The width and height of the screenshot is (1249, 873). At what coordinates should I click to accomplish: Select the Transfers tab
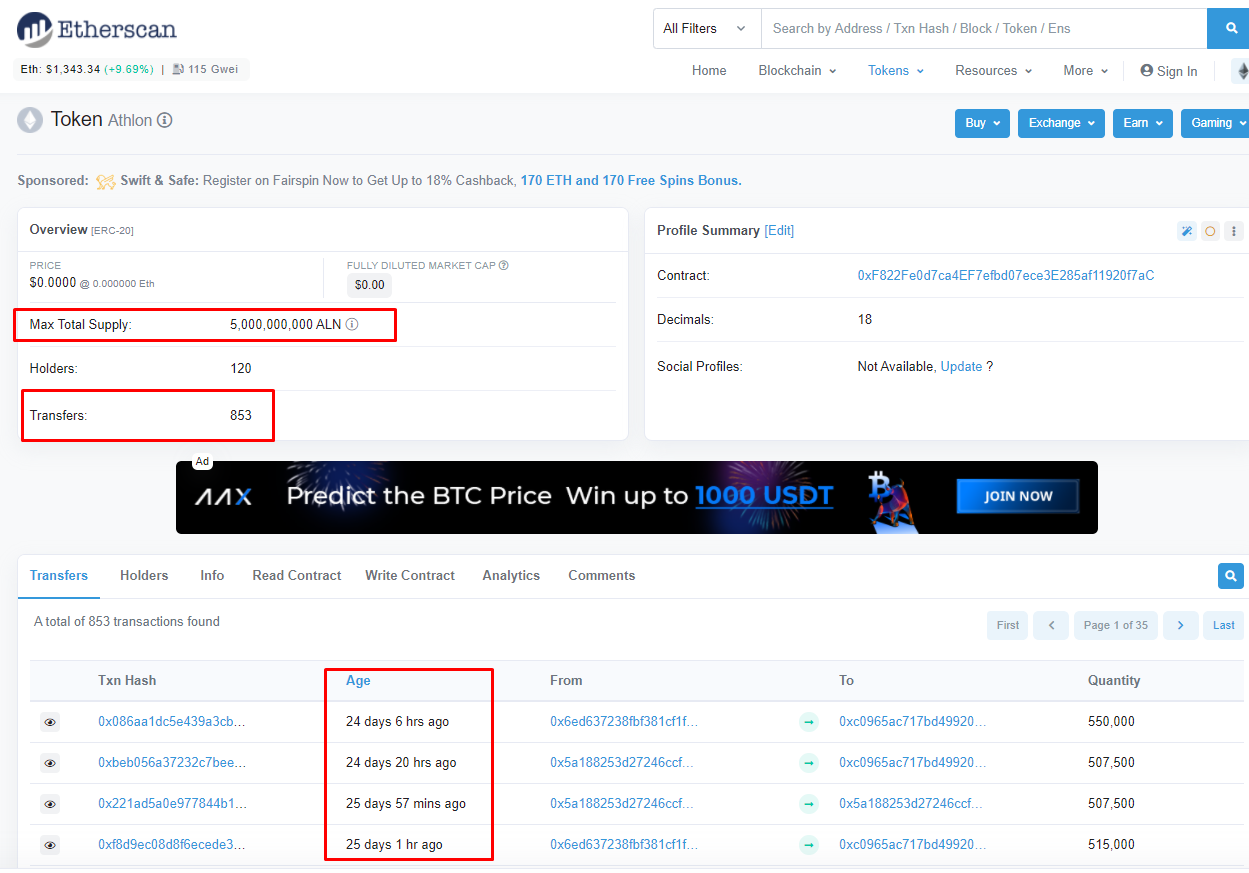pos(59,576)
